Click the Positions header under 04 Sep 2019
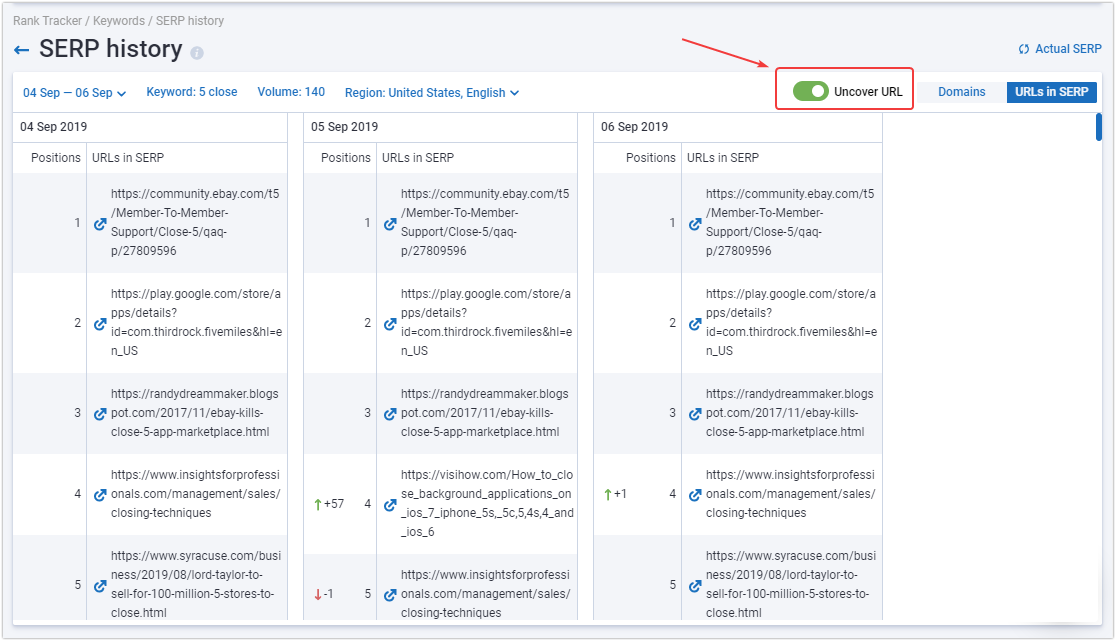This screenshot has width=1116, height=641. (x=56, y=158)
